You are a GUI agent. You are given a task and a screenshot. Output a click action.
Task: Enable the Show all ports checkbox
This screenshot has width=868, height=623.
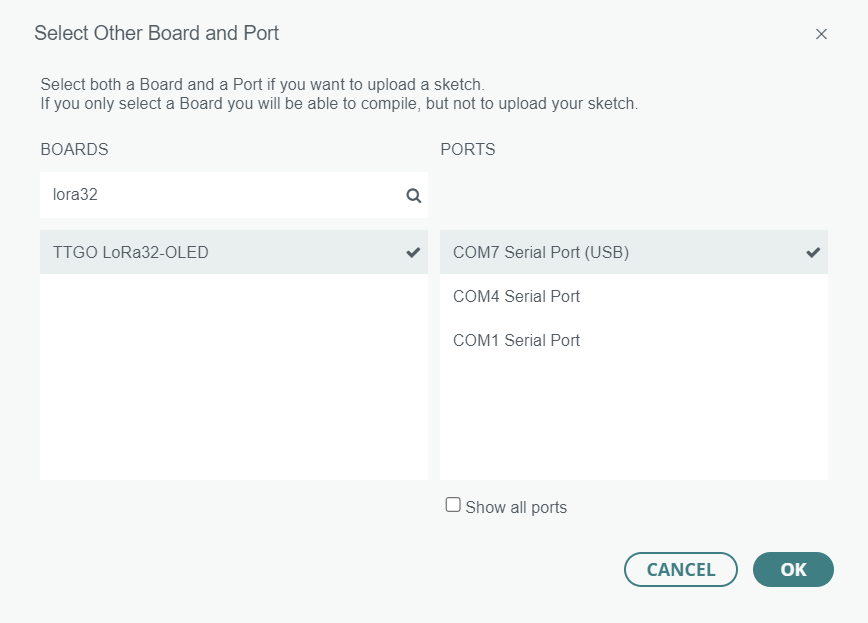coord(453,506)
